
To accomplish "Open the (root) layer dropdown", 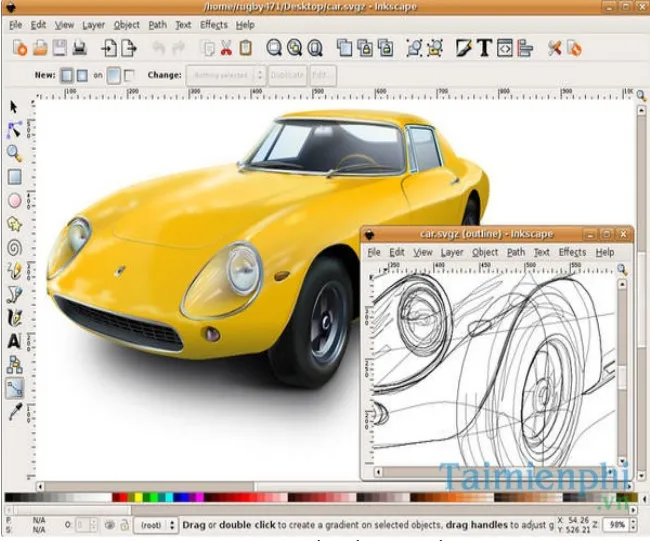I will [x=155, y=525].
